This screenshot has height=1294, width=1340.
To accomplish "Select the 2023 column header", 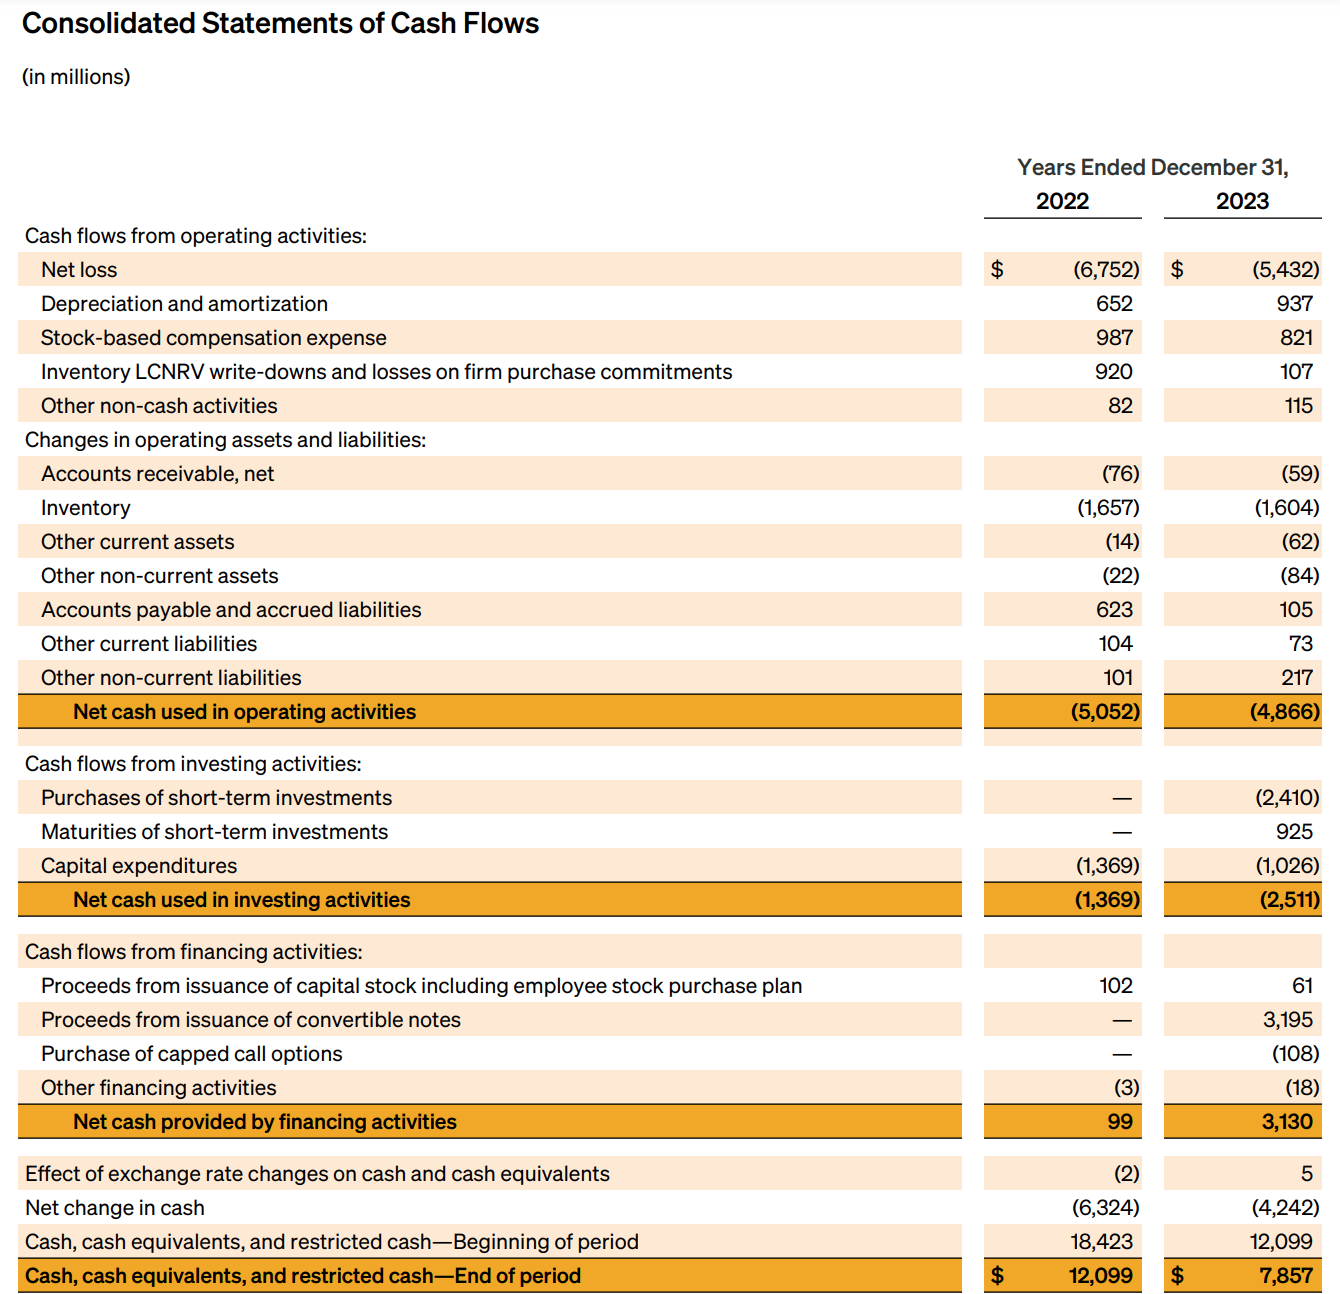I will click(1242, 201).
